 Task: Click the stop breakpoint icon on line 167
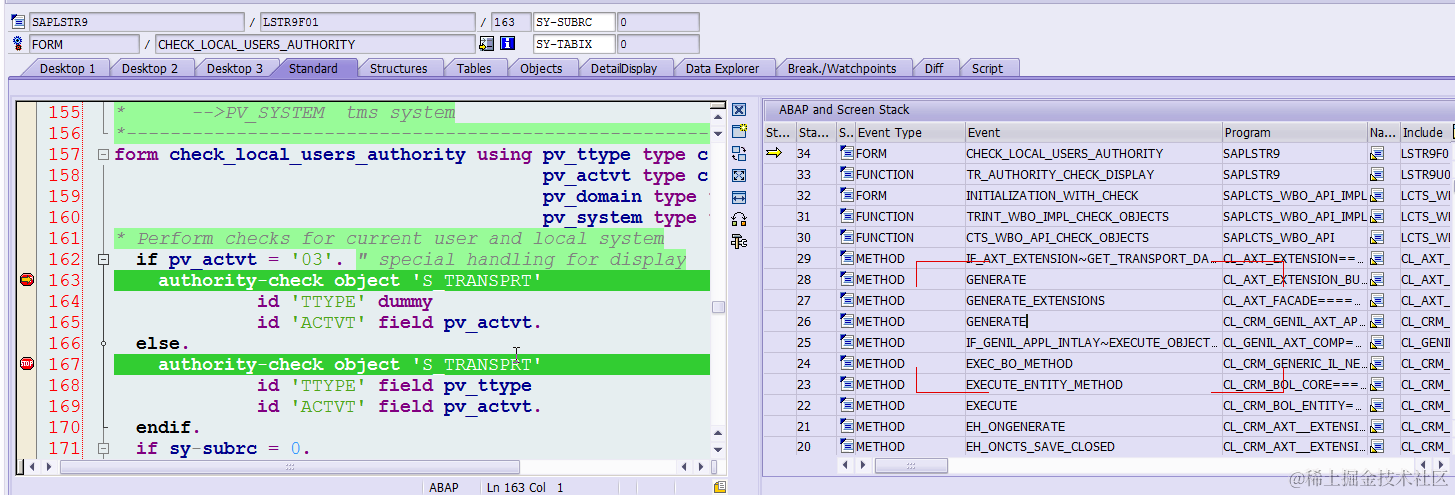(x=27, y=364)
